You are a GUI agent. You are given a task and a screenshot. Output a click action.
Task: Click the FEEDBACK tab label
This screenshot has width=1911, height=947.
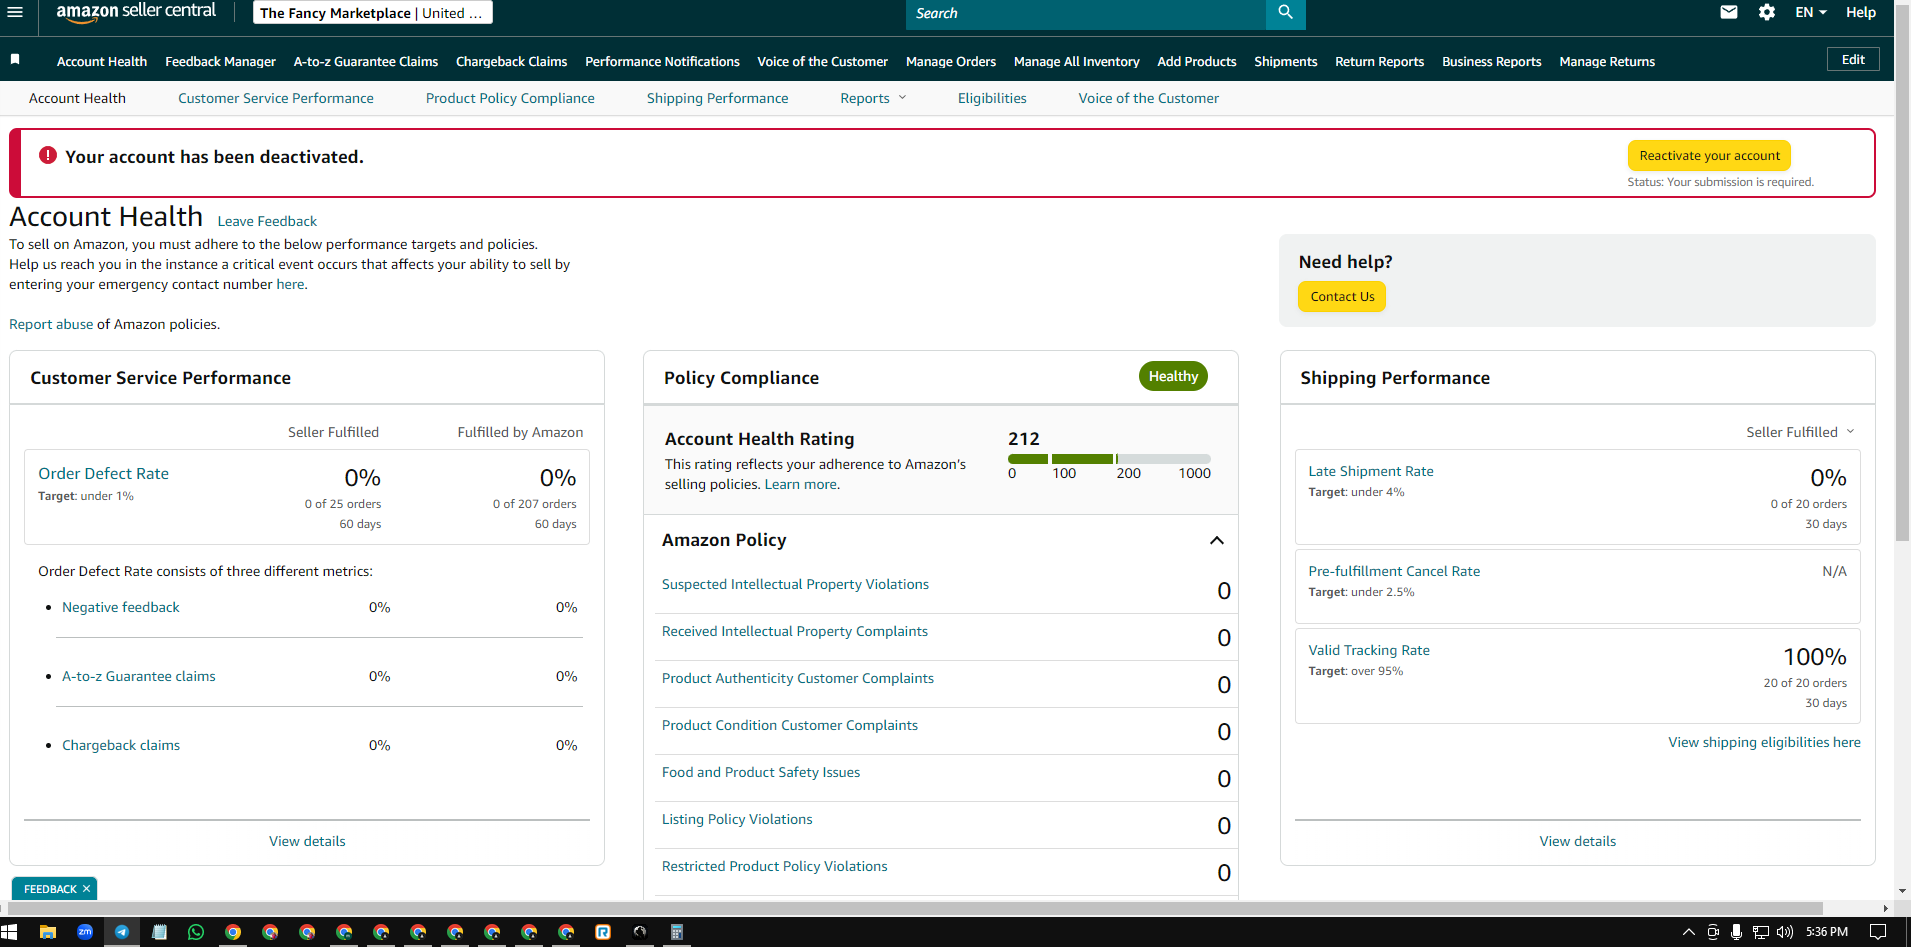tap(50, 888)
